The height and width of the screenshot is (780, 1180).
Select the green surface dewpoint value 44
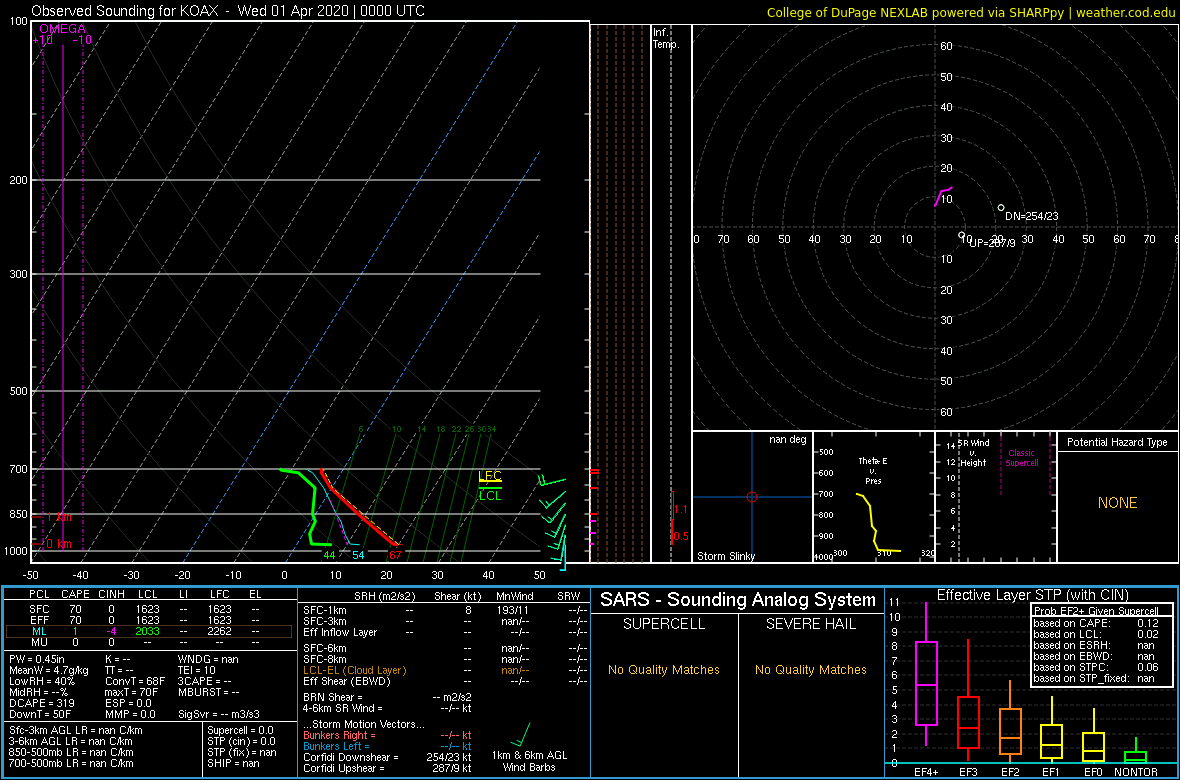point(329,555)
